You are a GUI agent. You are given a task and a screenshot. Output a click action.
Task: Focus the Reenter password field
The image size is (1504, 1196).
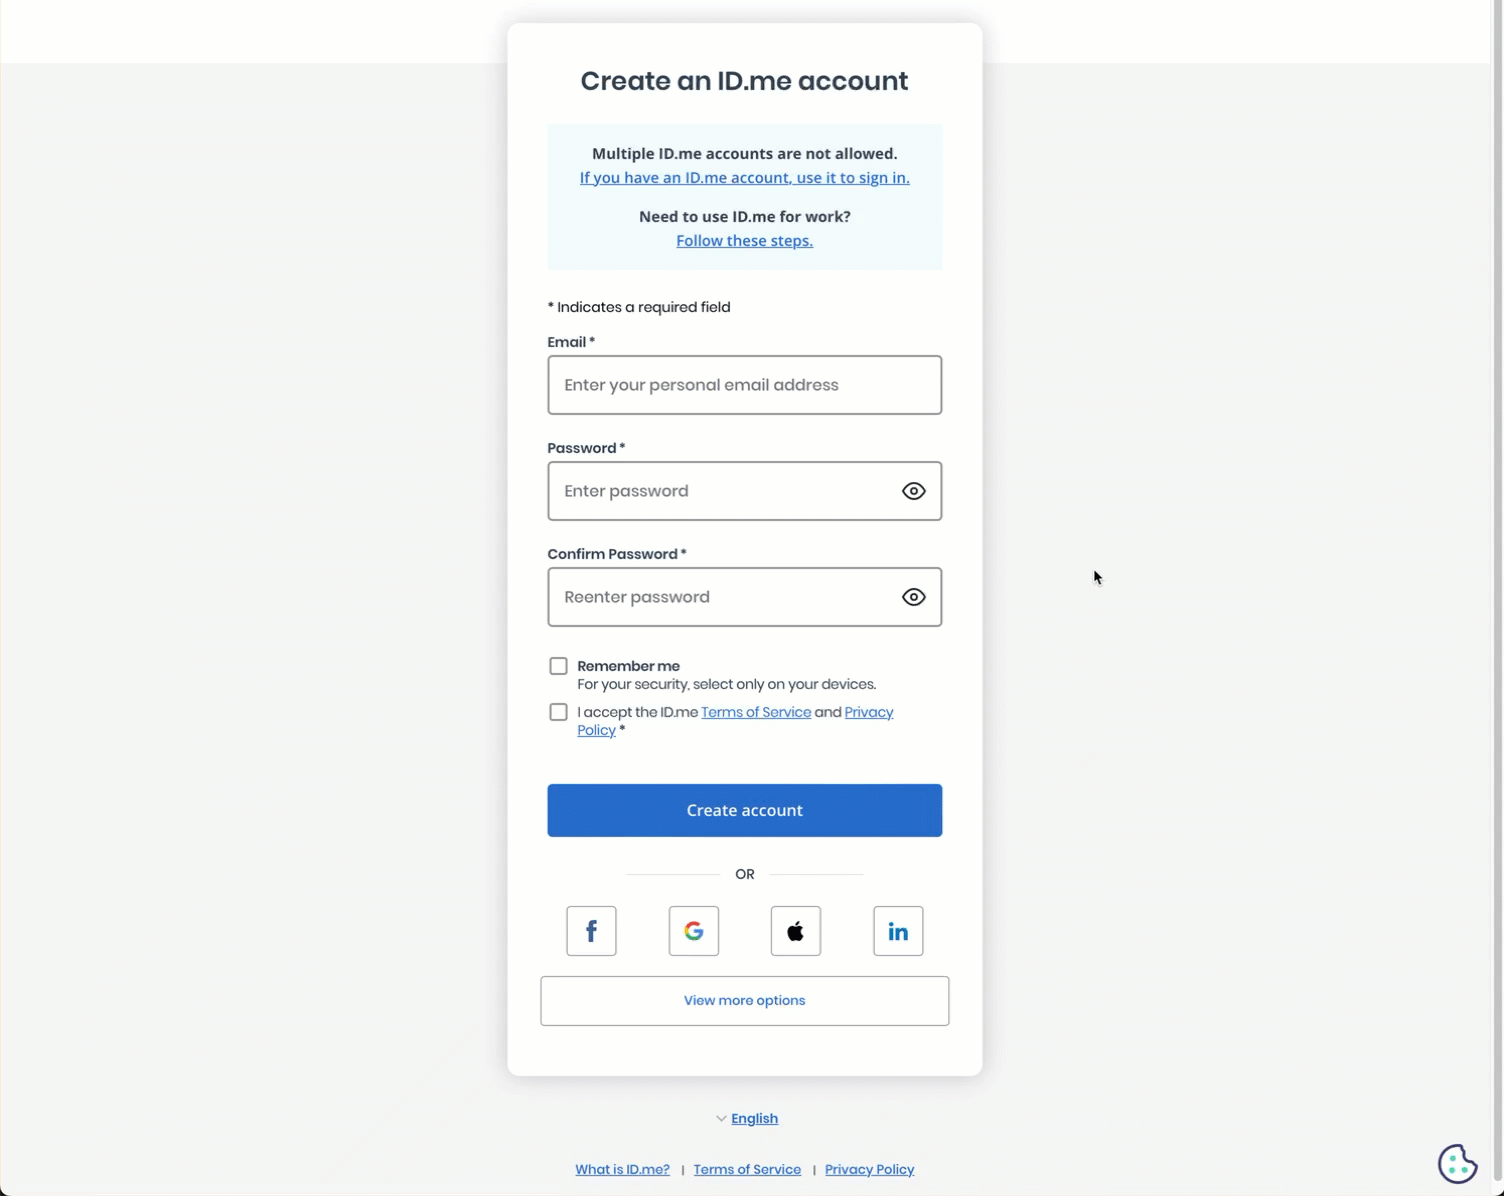720,597
